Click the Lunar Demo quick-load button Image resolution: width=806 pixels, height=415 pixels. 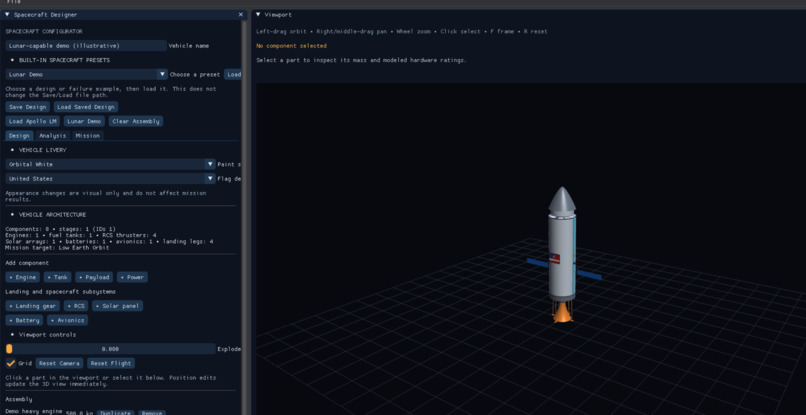click(x=84, y=121)
